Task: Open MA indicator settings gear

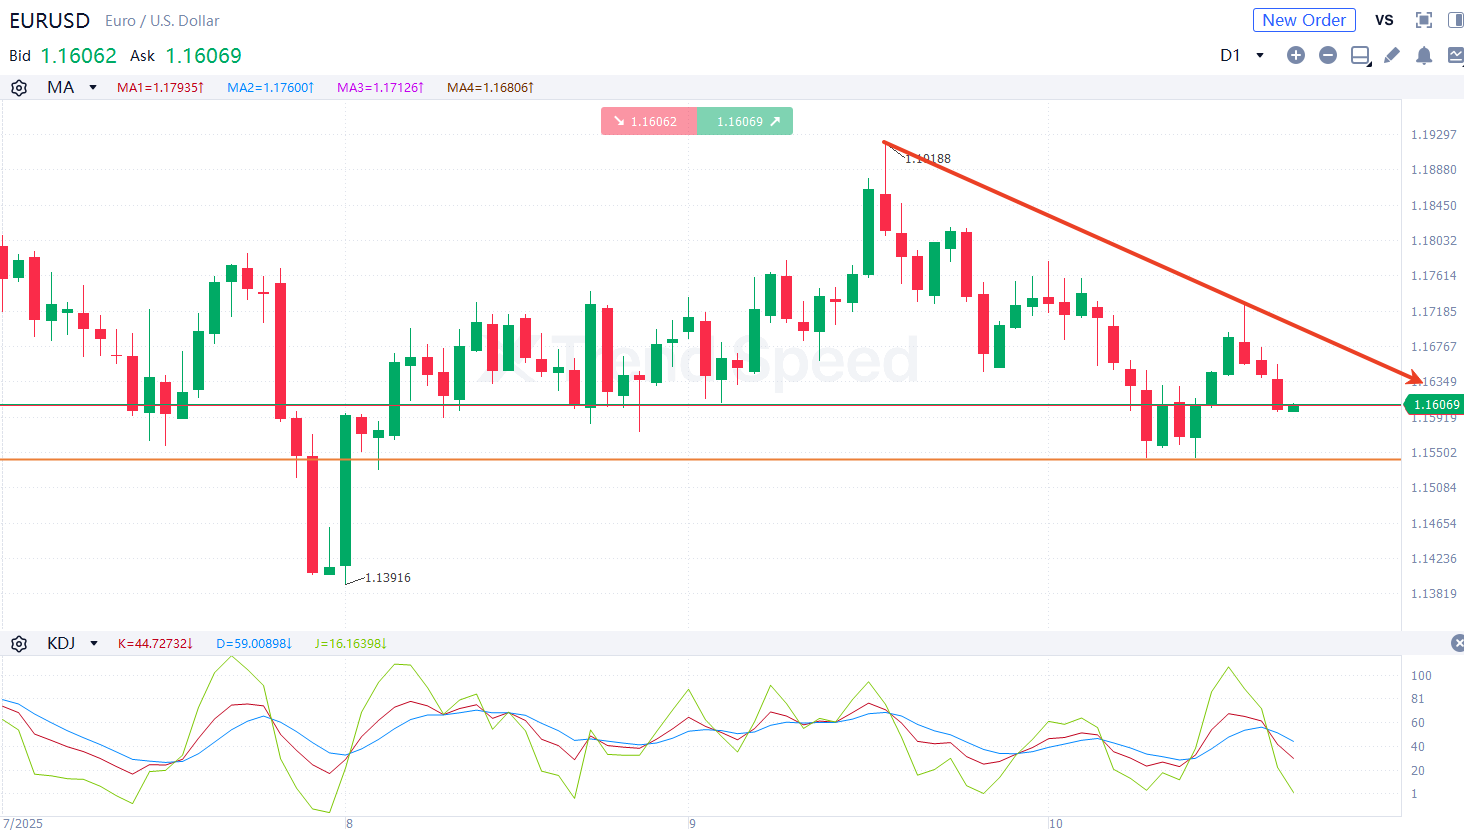Action: pyautogui.click(x=19, y=88)
